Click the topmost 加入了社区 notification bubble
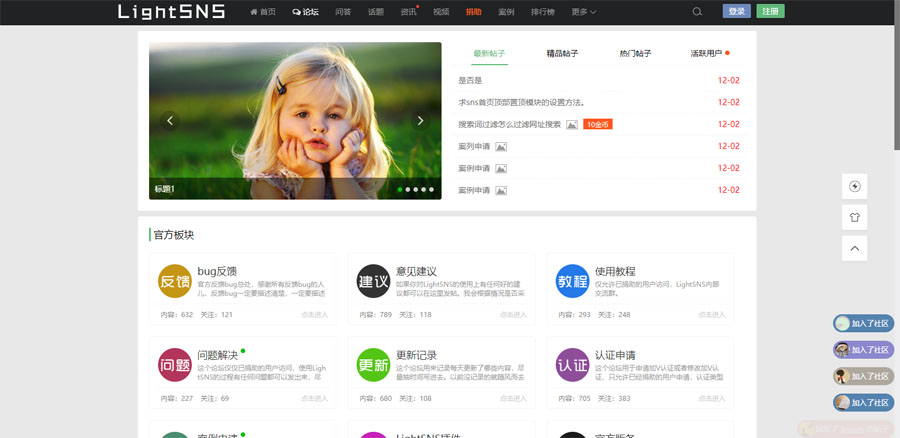Screen dimensions: 900x438 (863, 323)
